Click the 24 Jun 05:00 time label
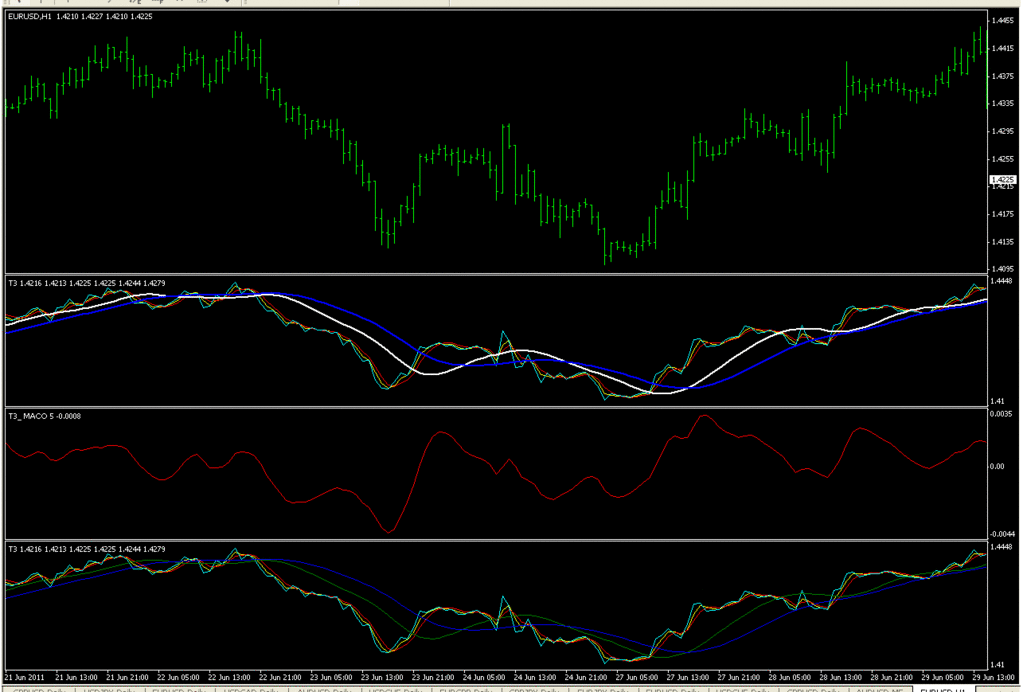The height and width of the screenshot is (692, 1023). click(x=483, y=678)
